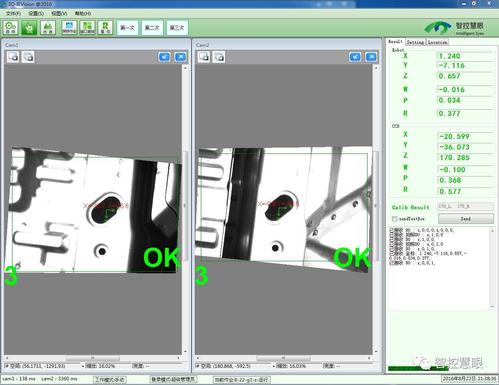
Task: Click the second blue arrow icon in Cam2
Action: [x=371, y=57]
